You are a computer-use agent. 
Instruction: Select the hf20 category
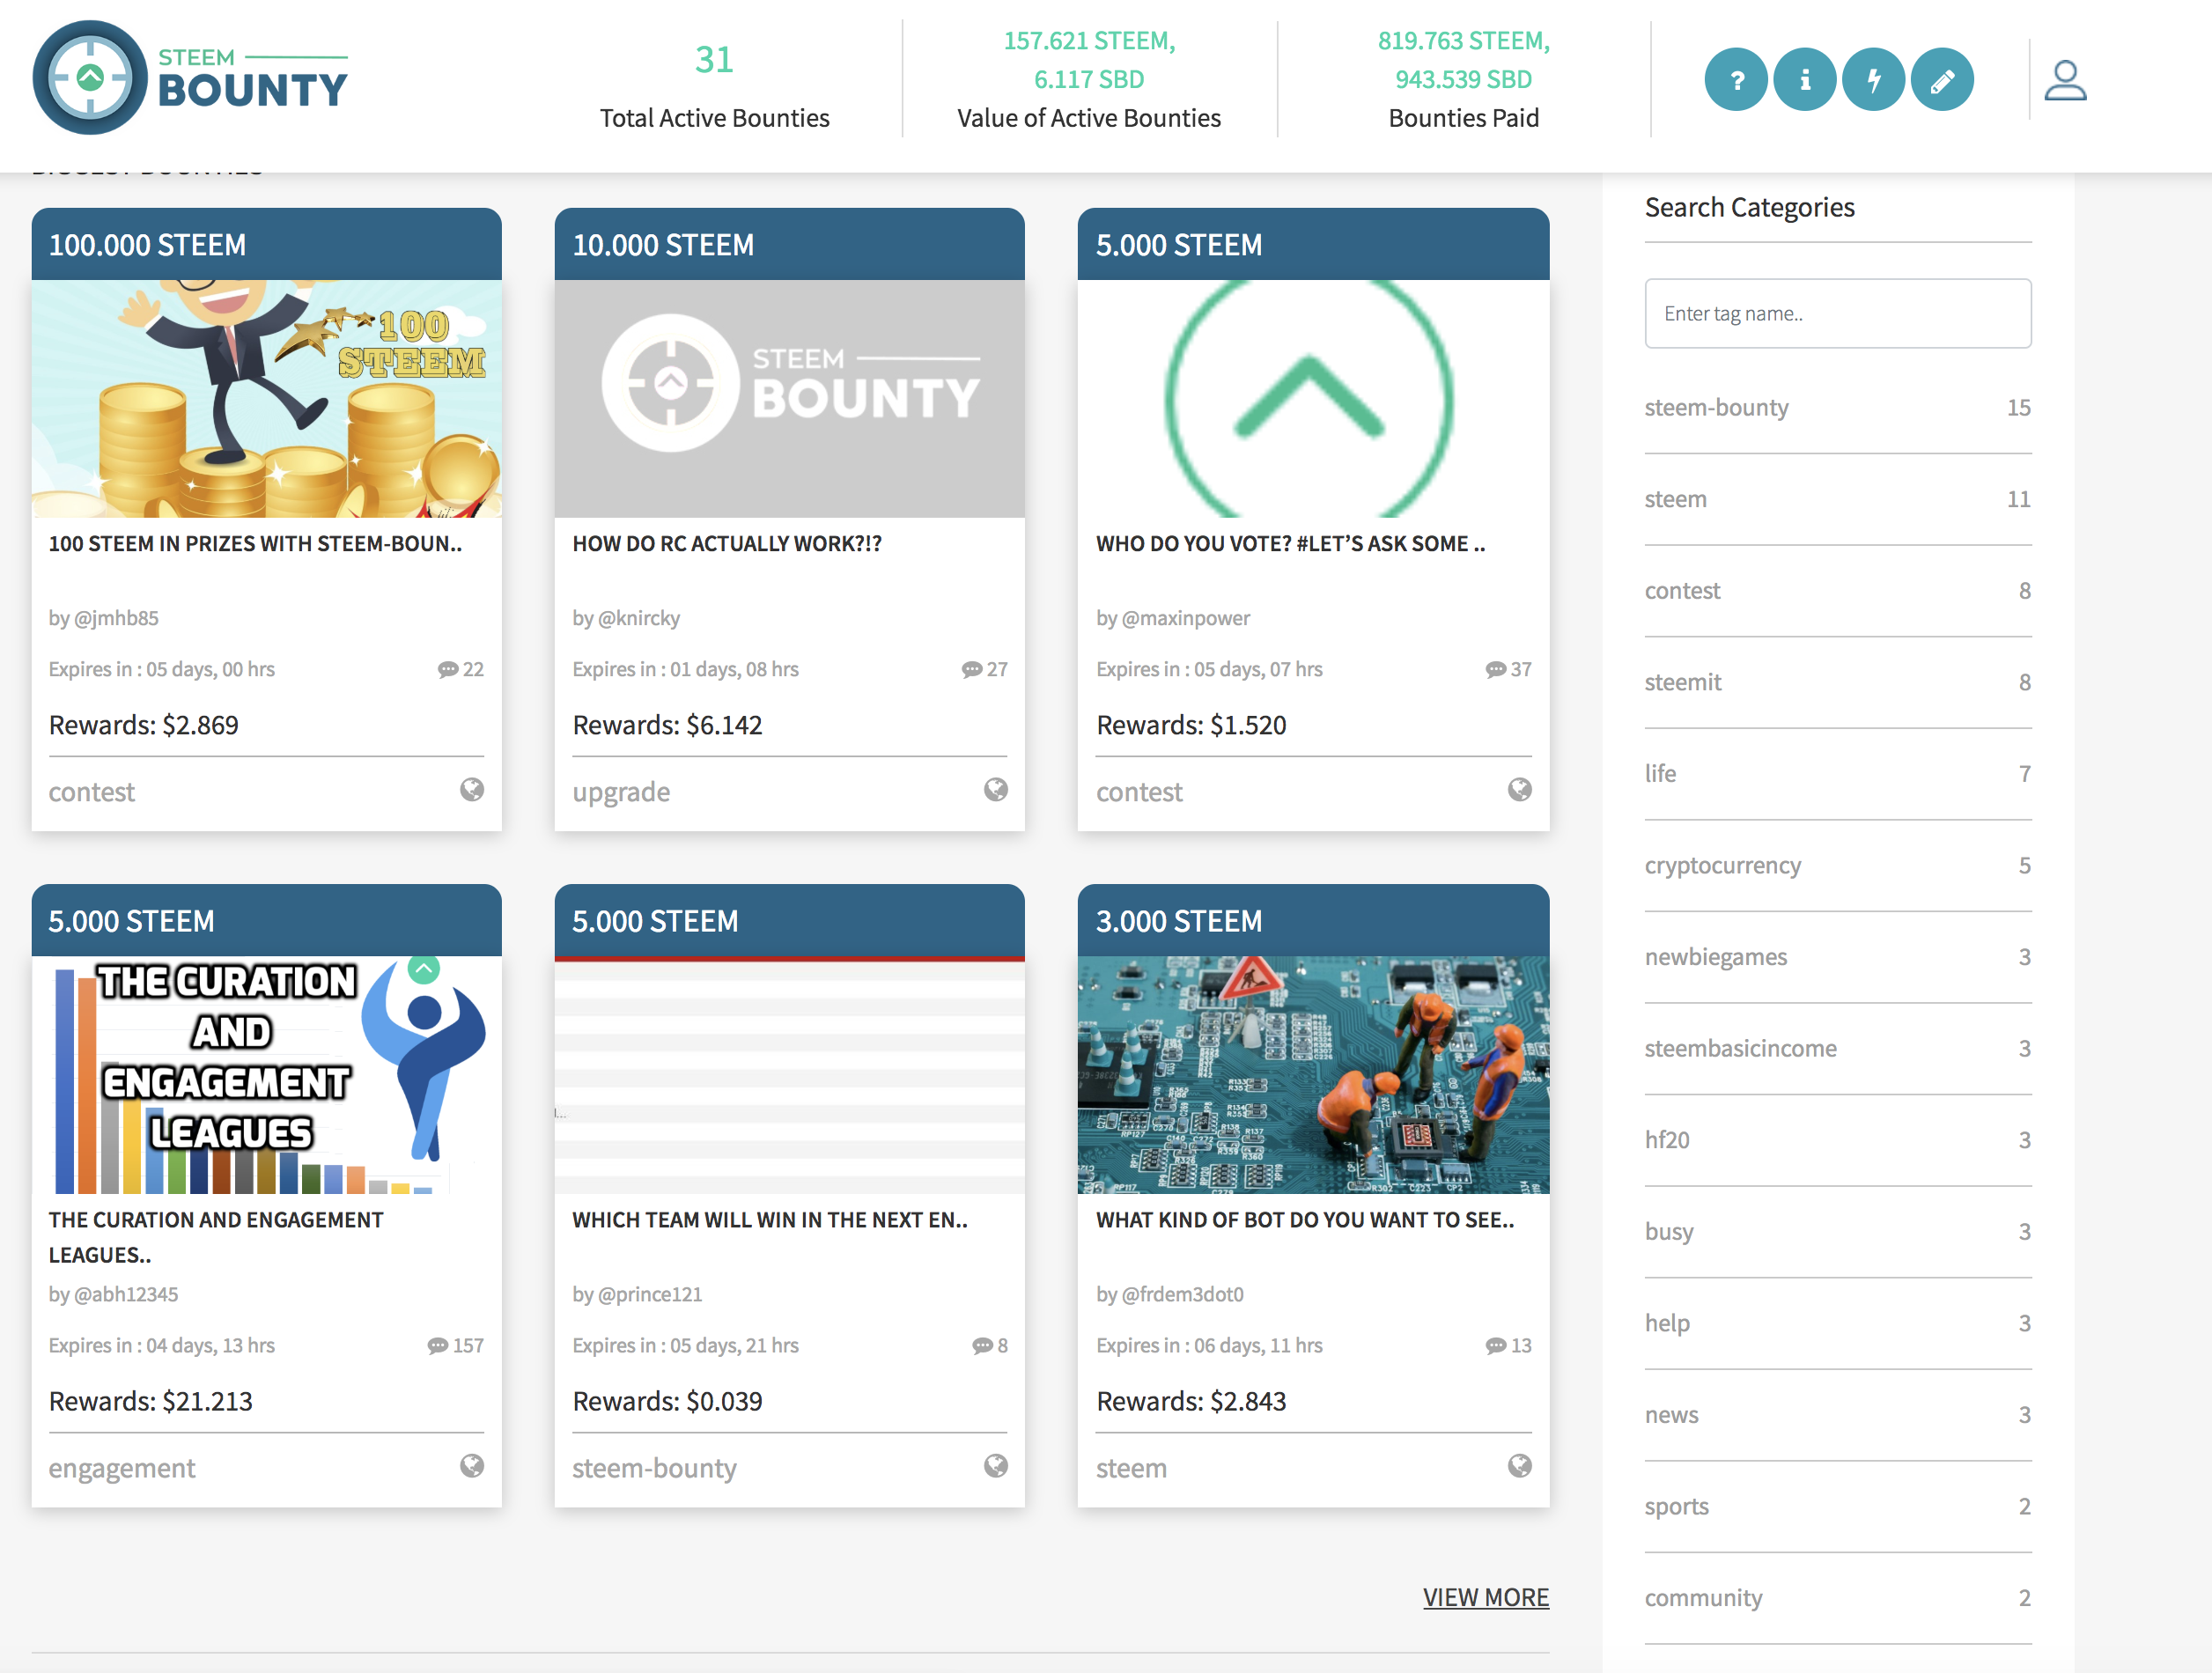pos(1838,1140)
